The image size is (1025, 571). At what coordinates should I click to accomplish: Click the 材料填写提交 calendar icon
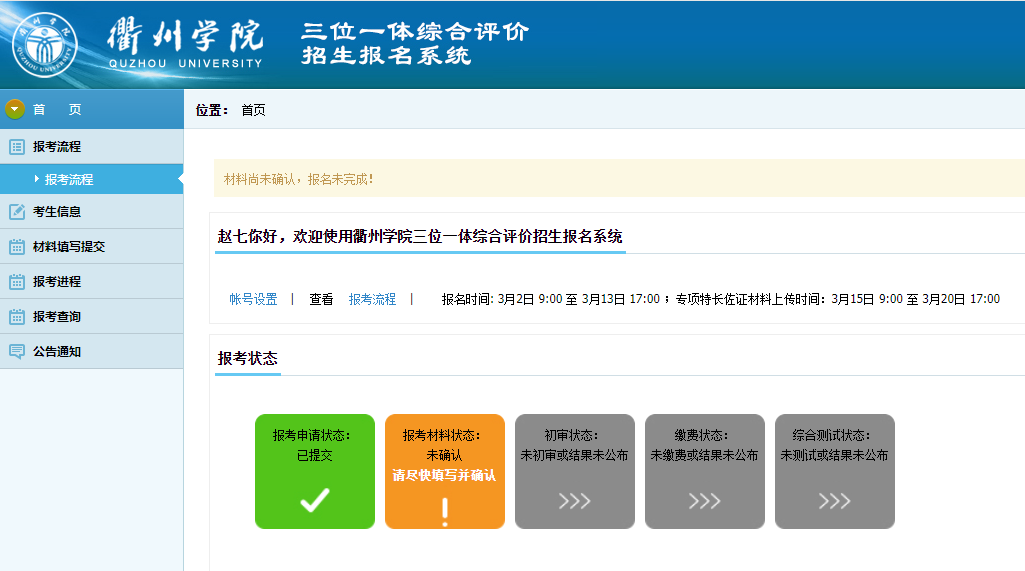[x=16, y=247]
